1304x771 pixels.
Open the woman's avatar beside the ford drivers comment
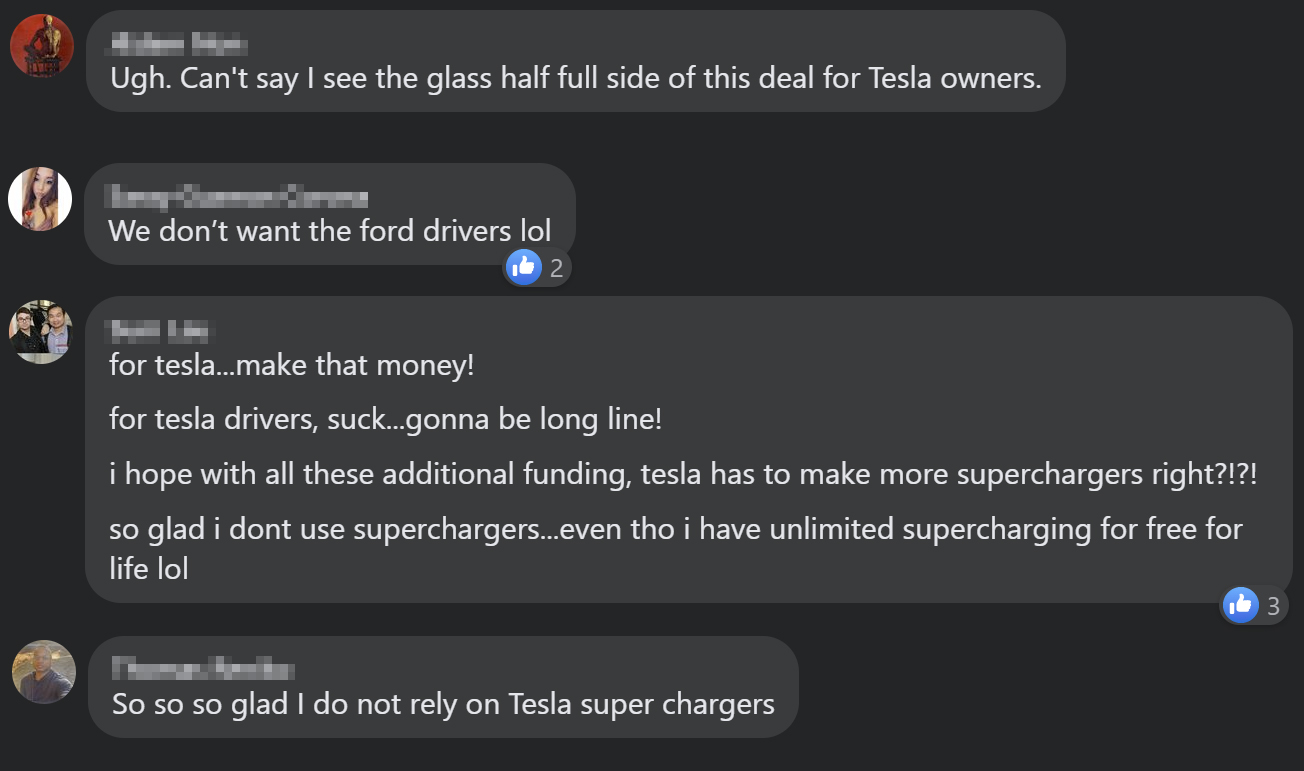(40, 199)
